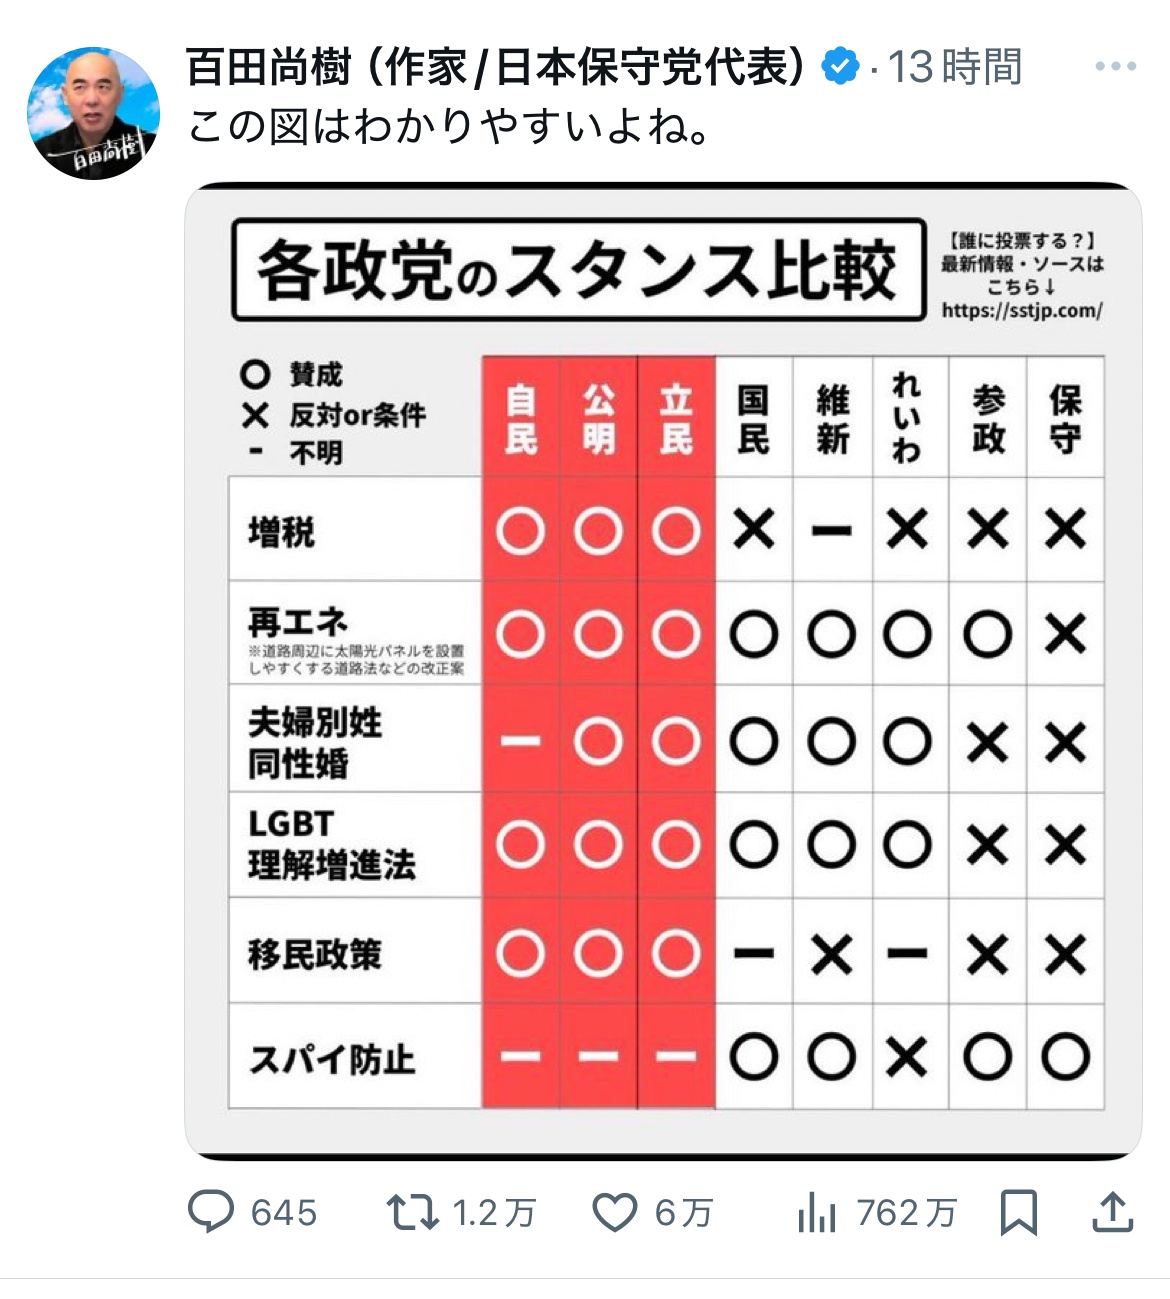The image size is (1170, 1299).
Task: Tap the share upload icon
Action: (1112, 1213)
